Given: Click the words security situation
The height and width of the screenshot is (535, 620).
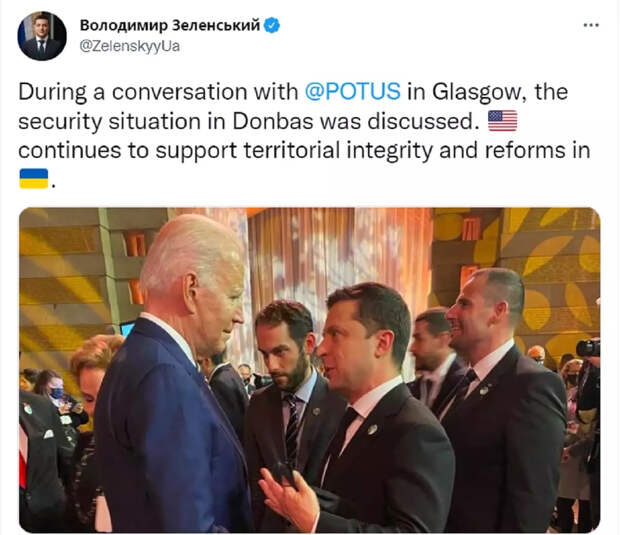Looking at the screenshot, I should (x=110, y=121).
